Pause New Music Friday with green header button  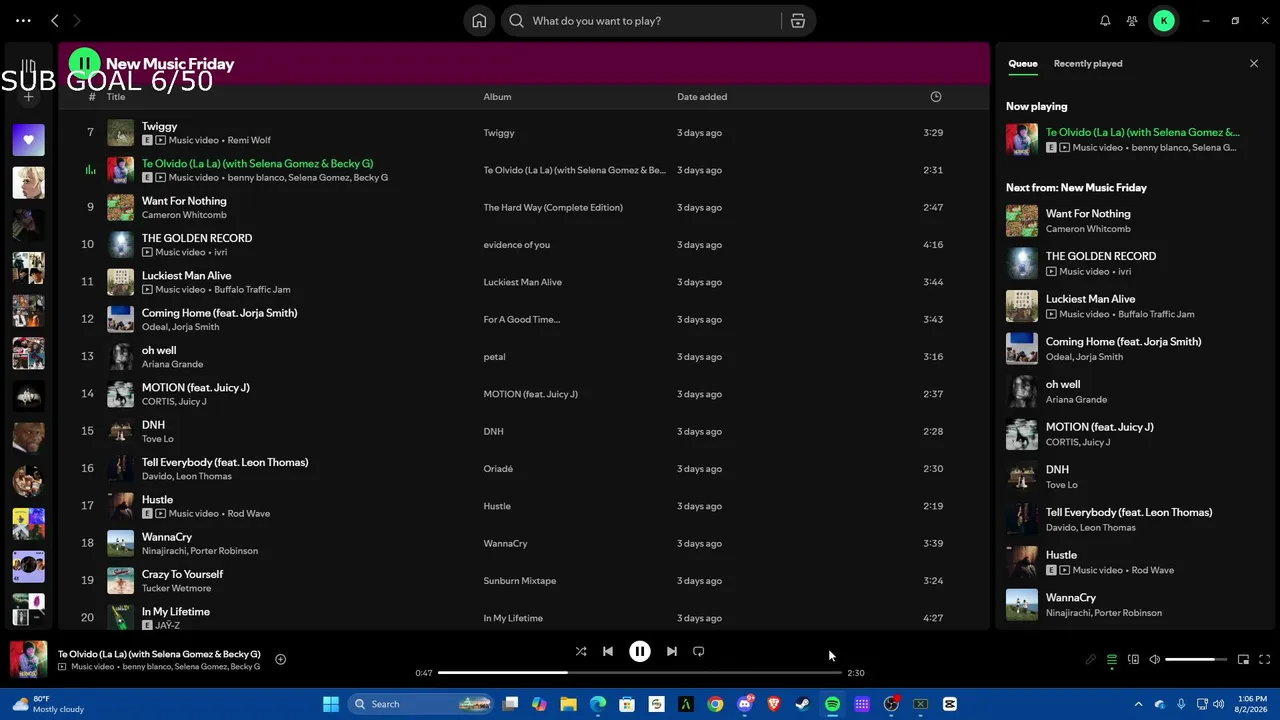(85, 64)
